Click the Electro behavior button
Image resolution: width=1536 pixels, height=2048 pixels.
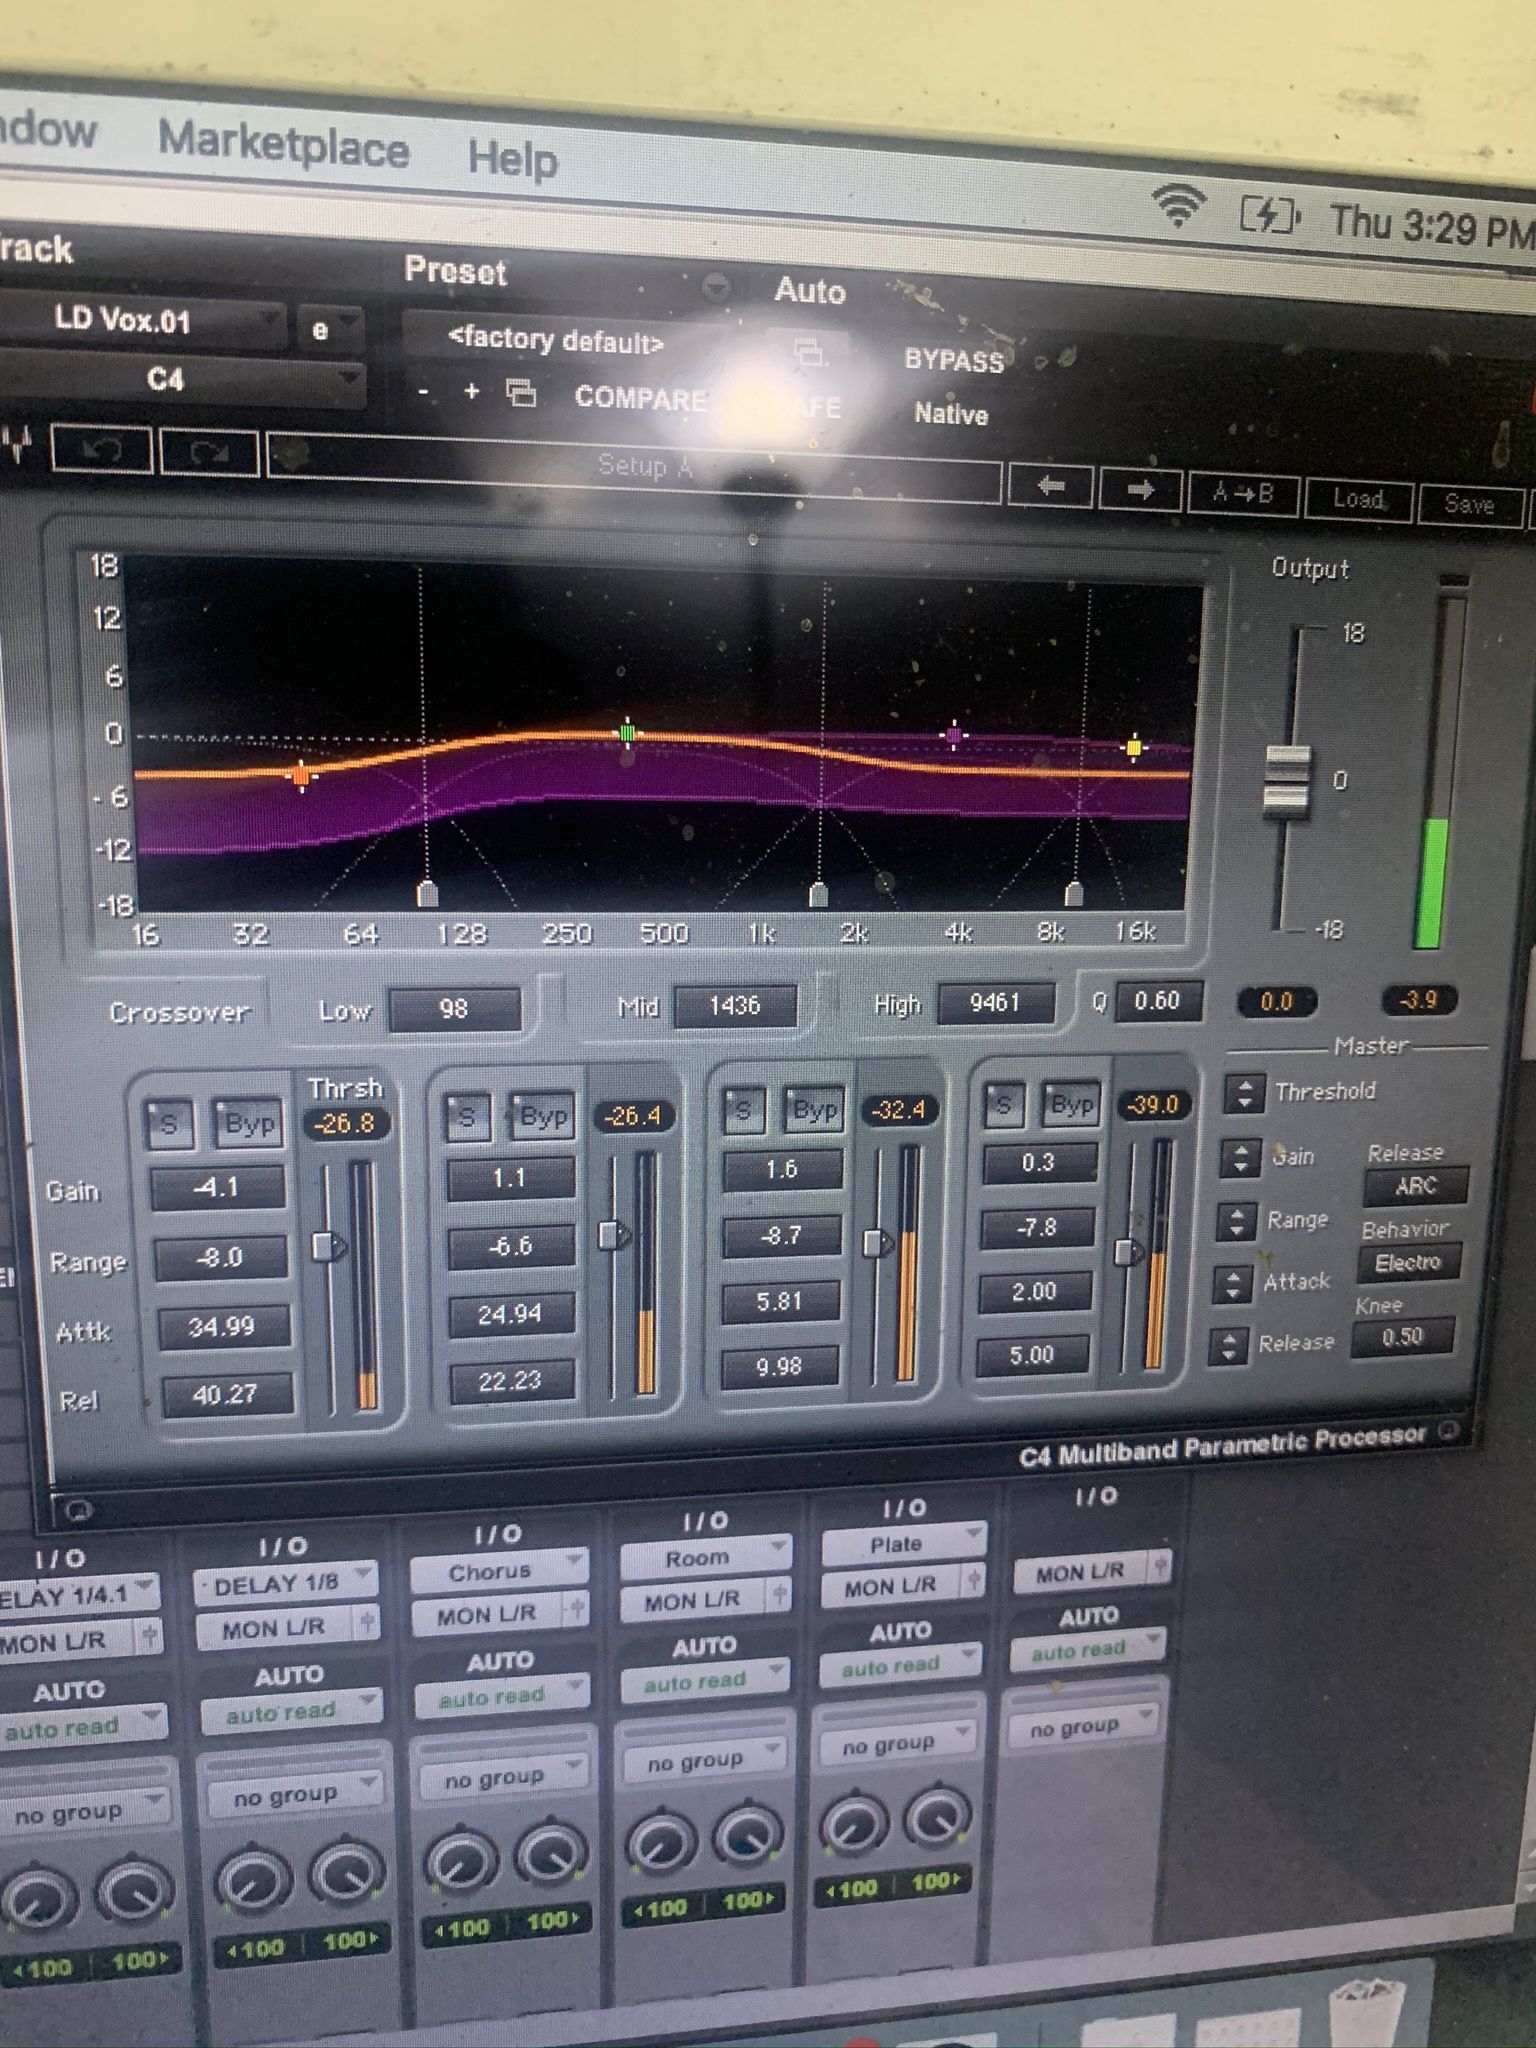(1408, 1262)
